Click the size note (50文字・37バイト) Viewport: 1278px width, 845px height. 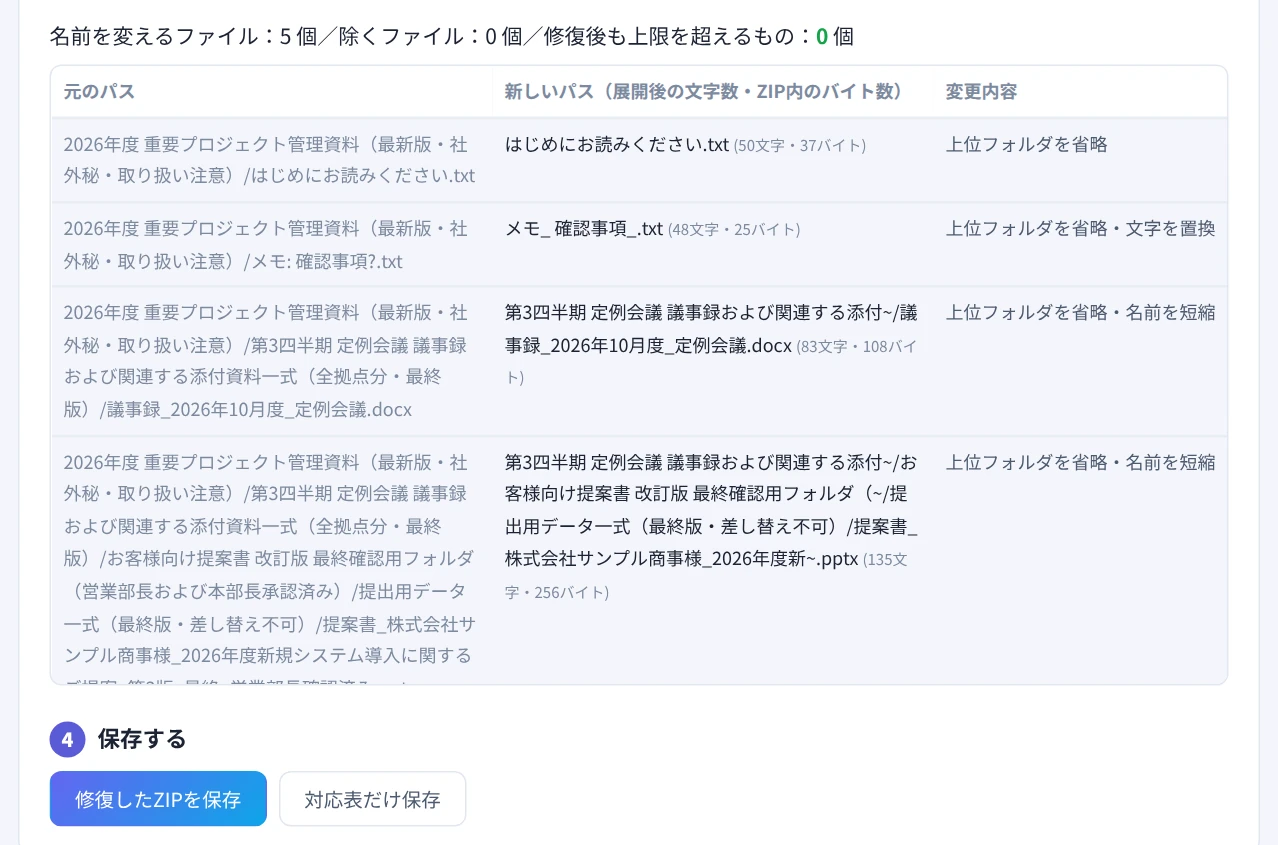(800, 146)
